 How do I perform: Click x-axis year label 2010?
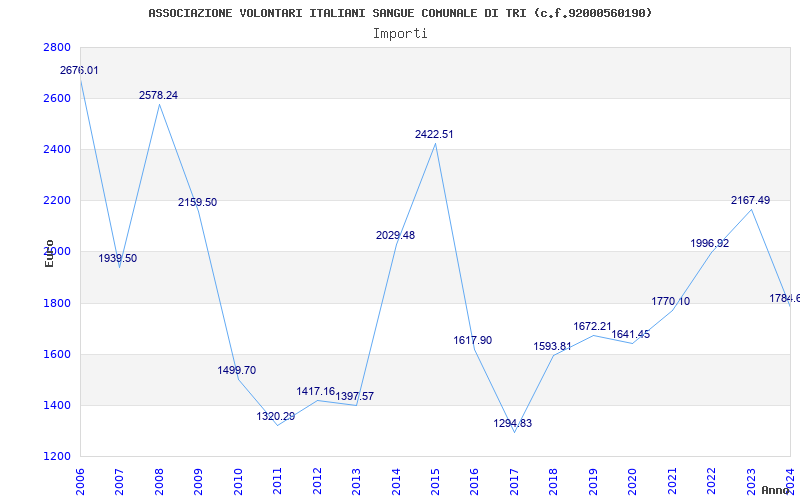238,482
